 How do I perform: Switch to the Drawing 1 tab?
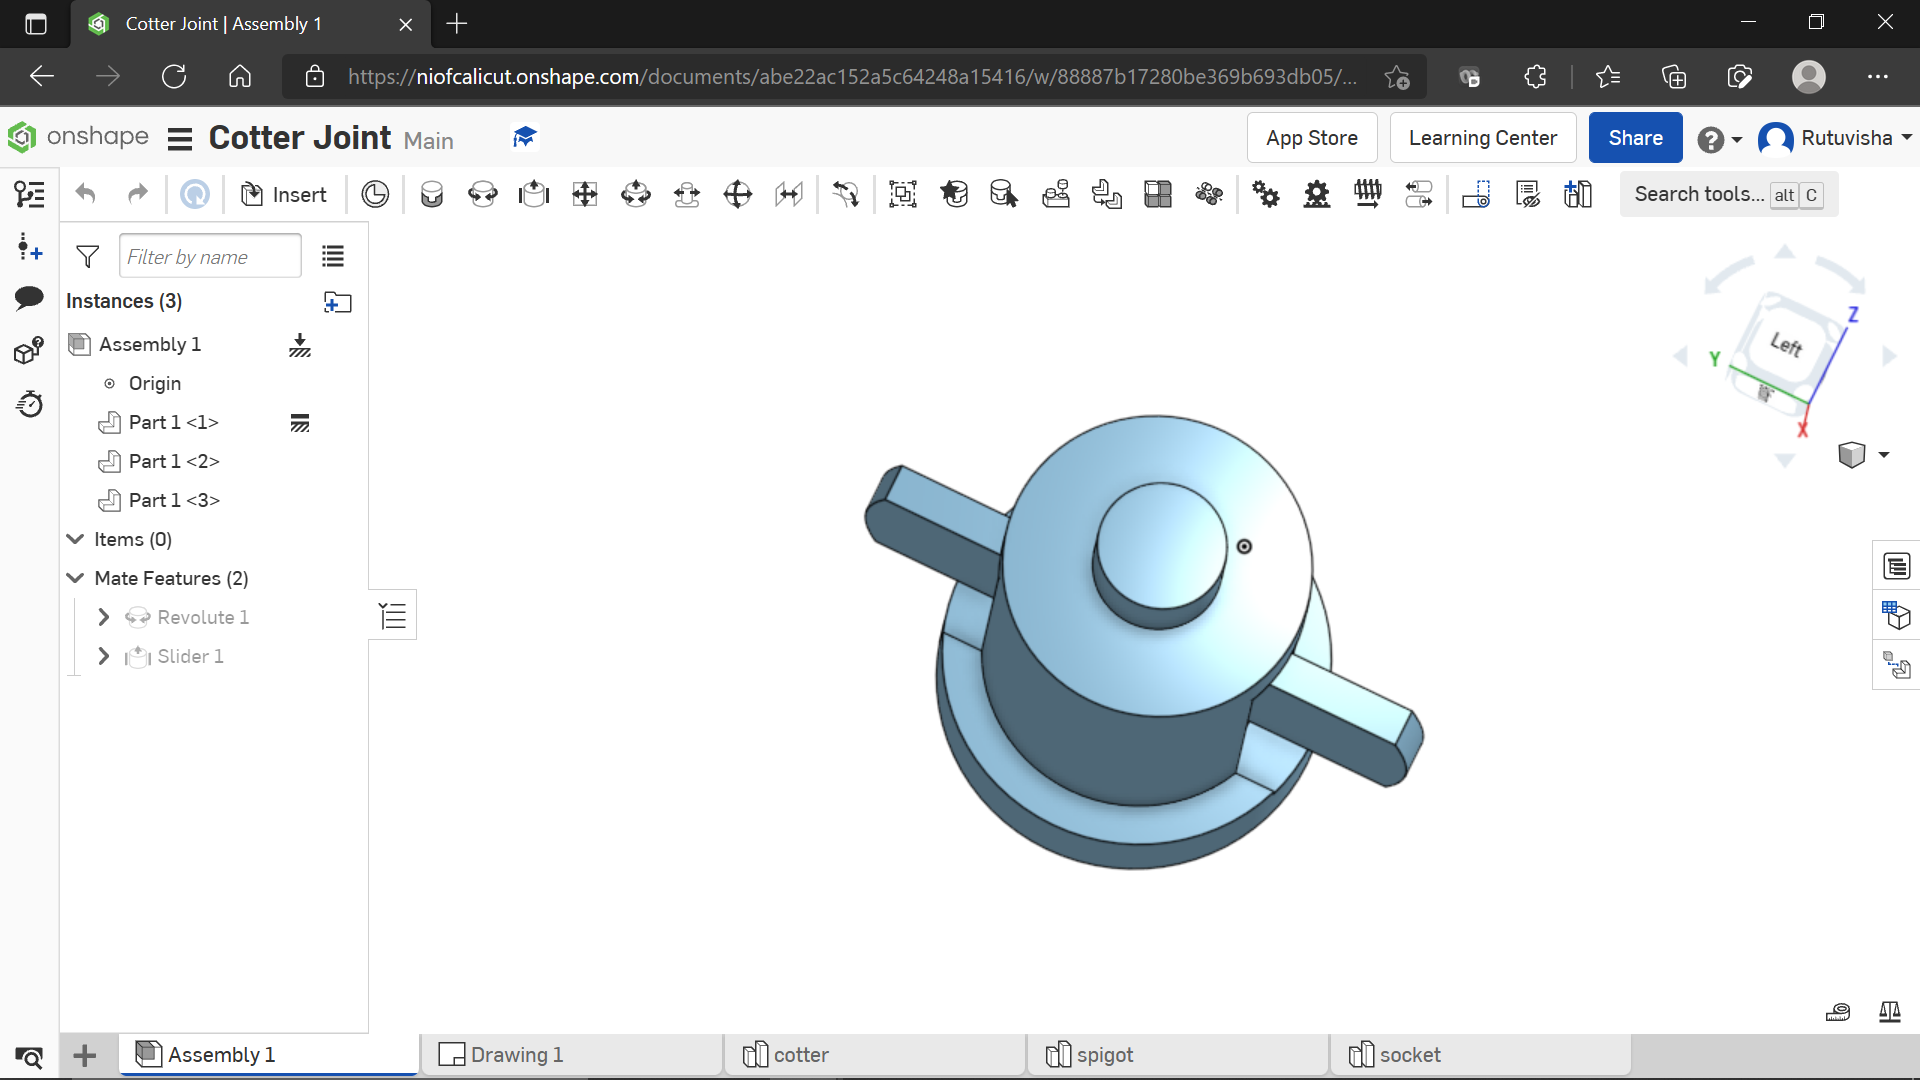click(516, 1055)
